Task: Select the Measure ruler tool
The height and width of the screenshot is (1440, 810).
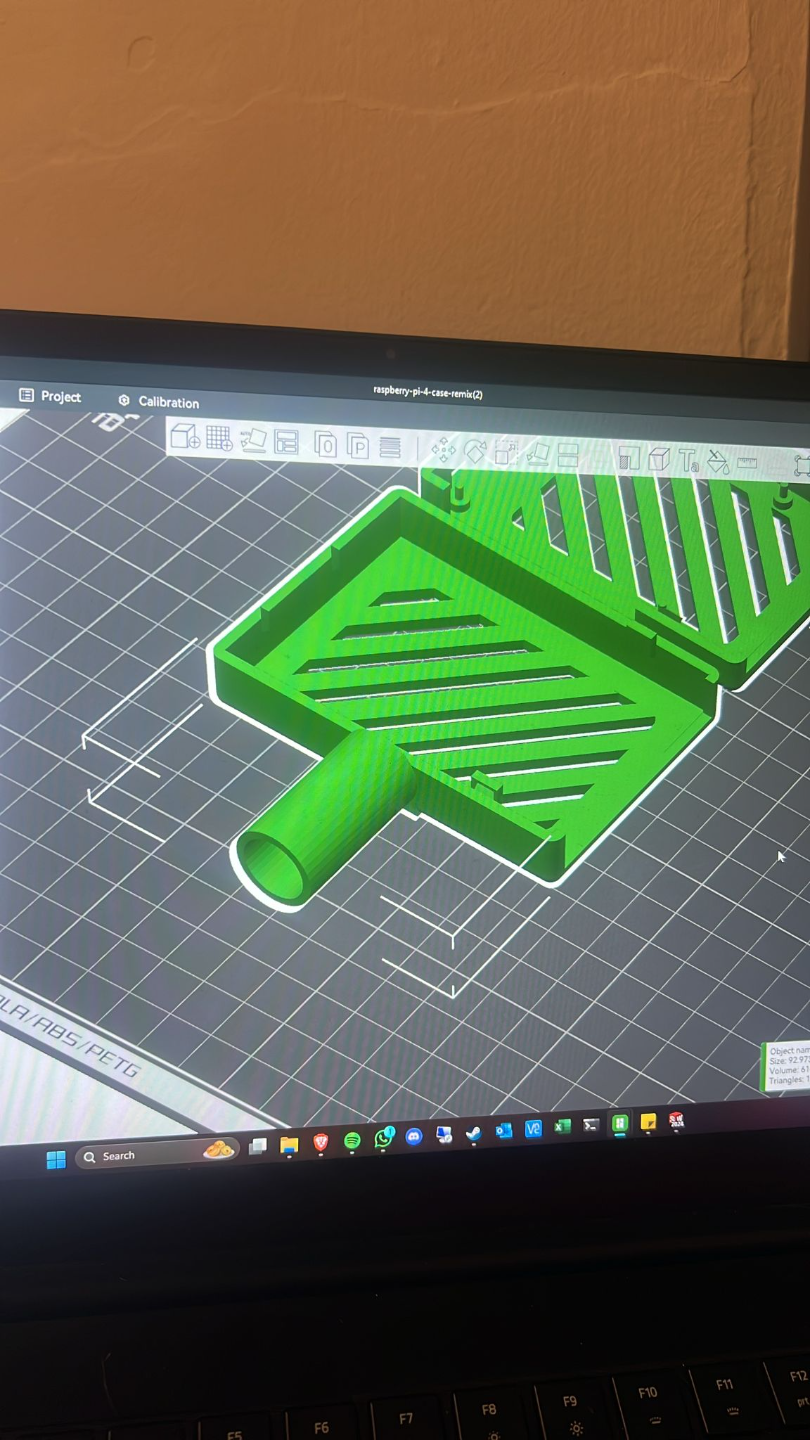Action: (x=747, y=462)
